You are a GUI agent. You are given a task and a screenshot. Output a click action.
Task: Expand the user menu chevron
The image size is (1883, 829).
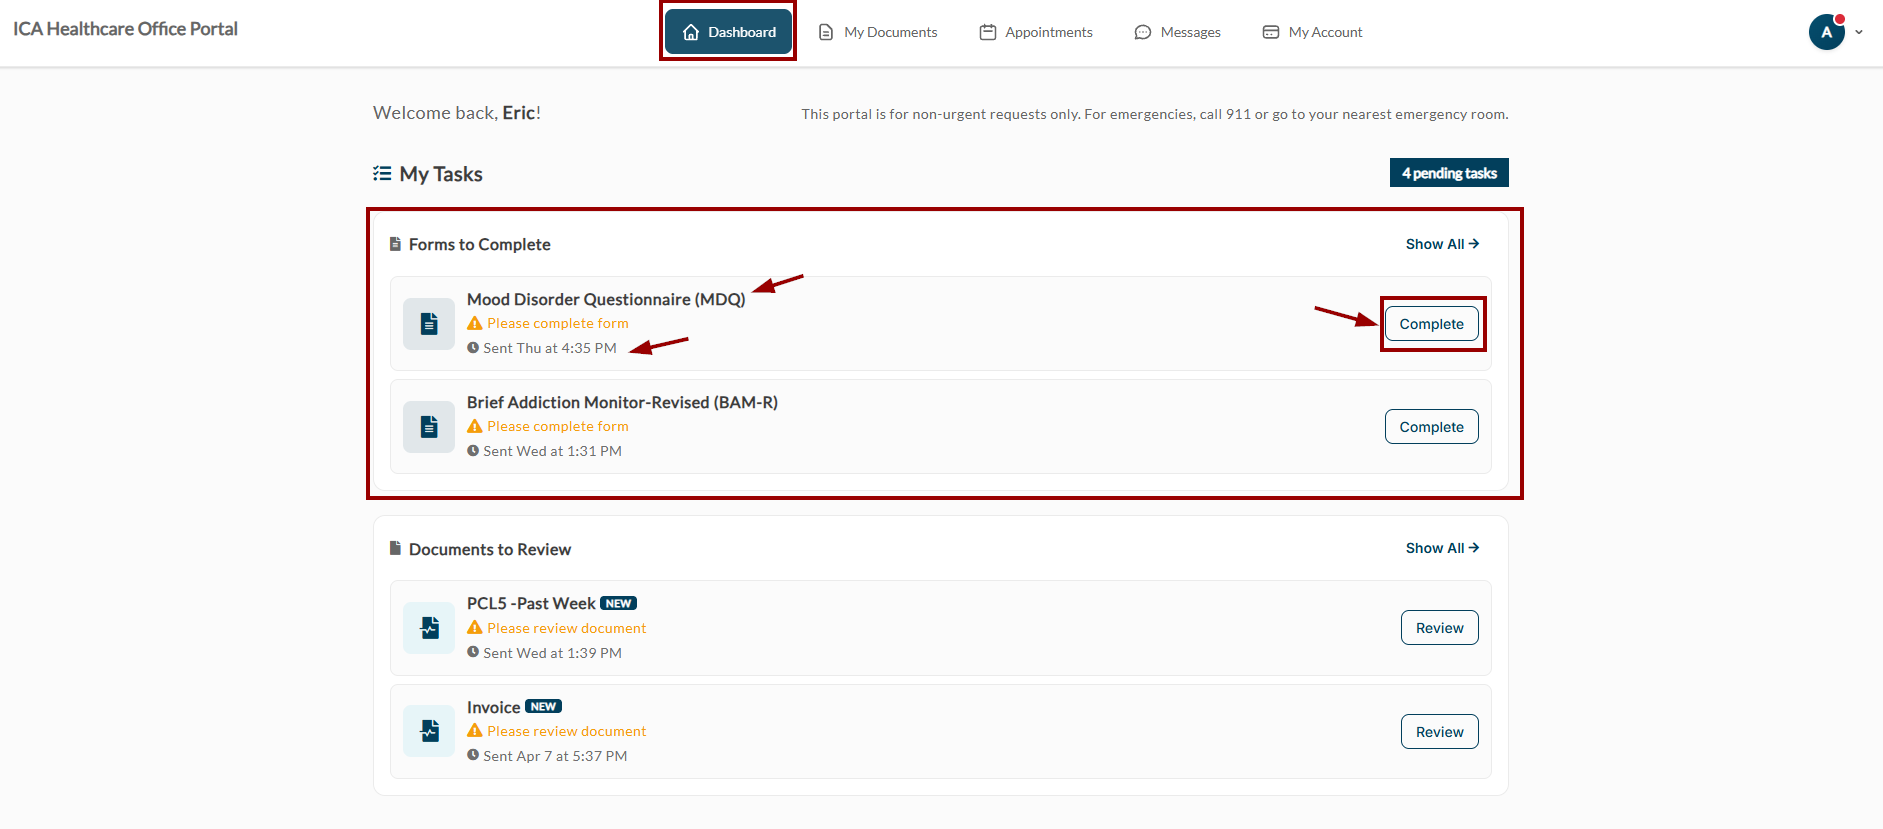(x=1859, y=32)
